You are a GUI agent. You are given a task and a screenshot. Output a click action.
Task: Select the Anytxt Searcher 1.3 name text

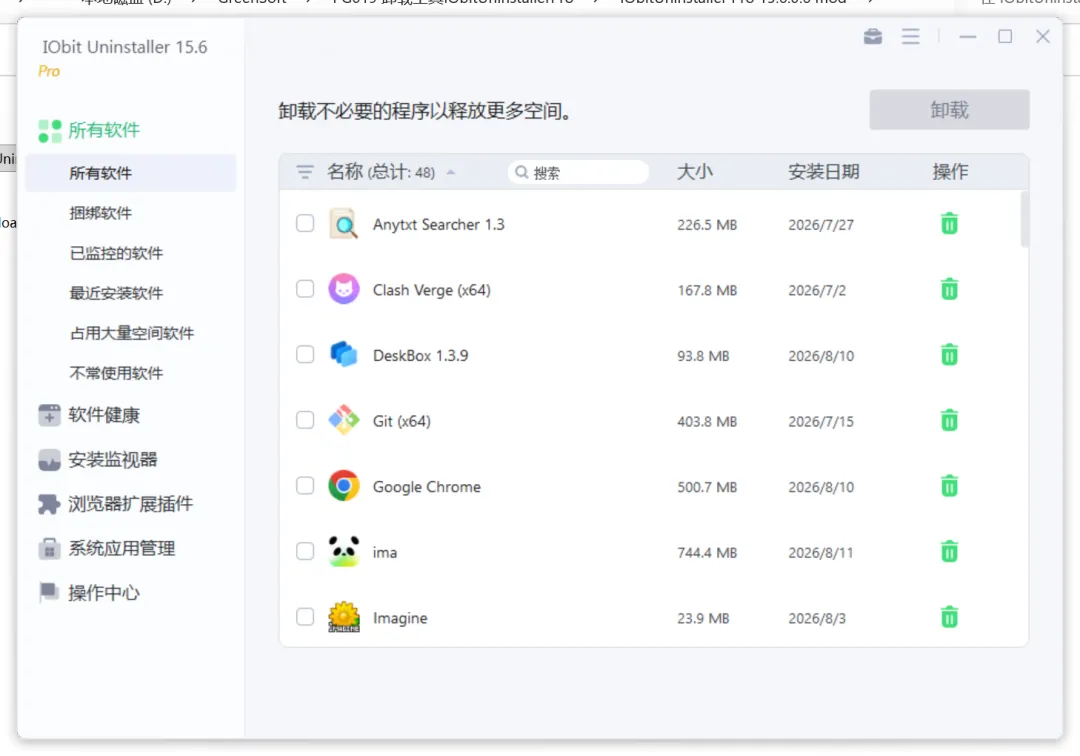(x=439, y=224)
